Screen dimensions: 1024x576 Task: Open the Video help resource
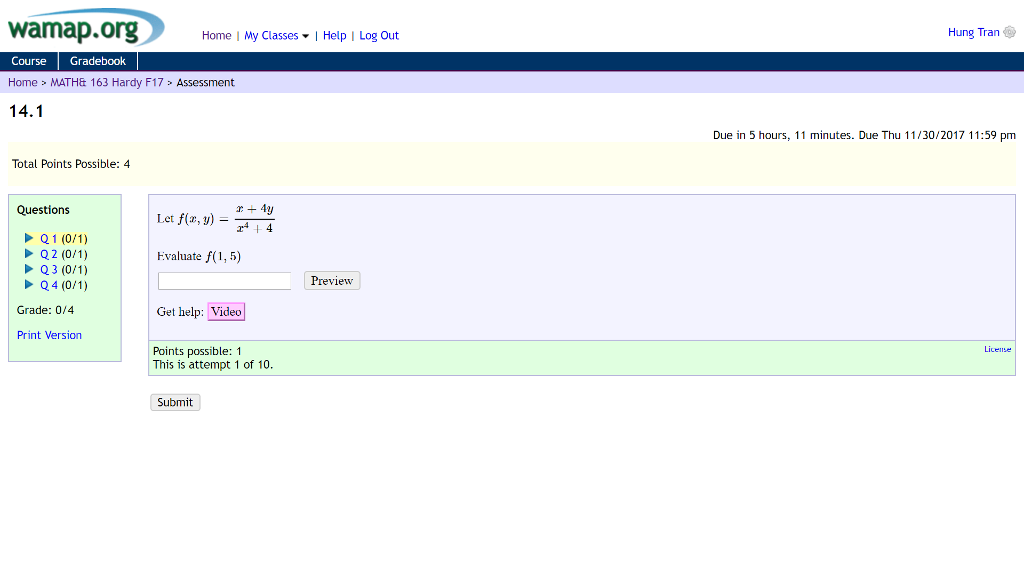coord(226,311)
